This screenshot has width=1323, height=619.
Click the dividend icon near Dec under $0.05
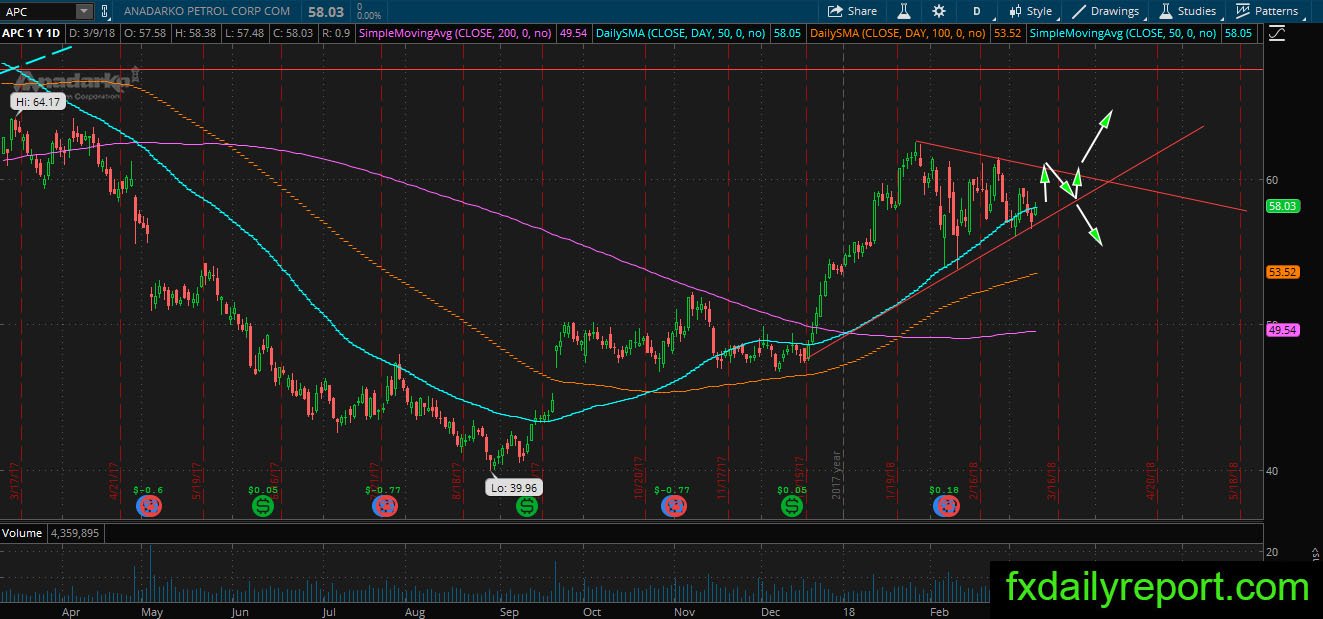792,507
